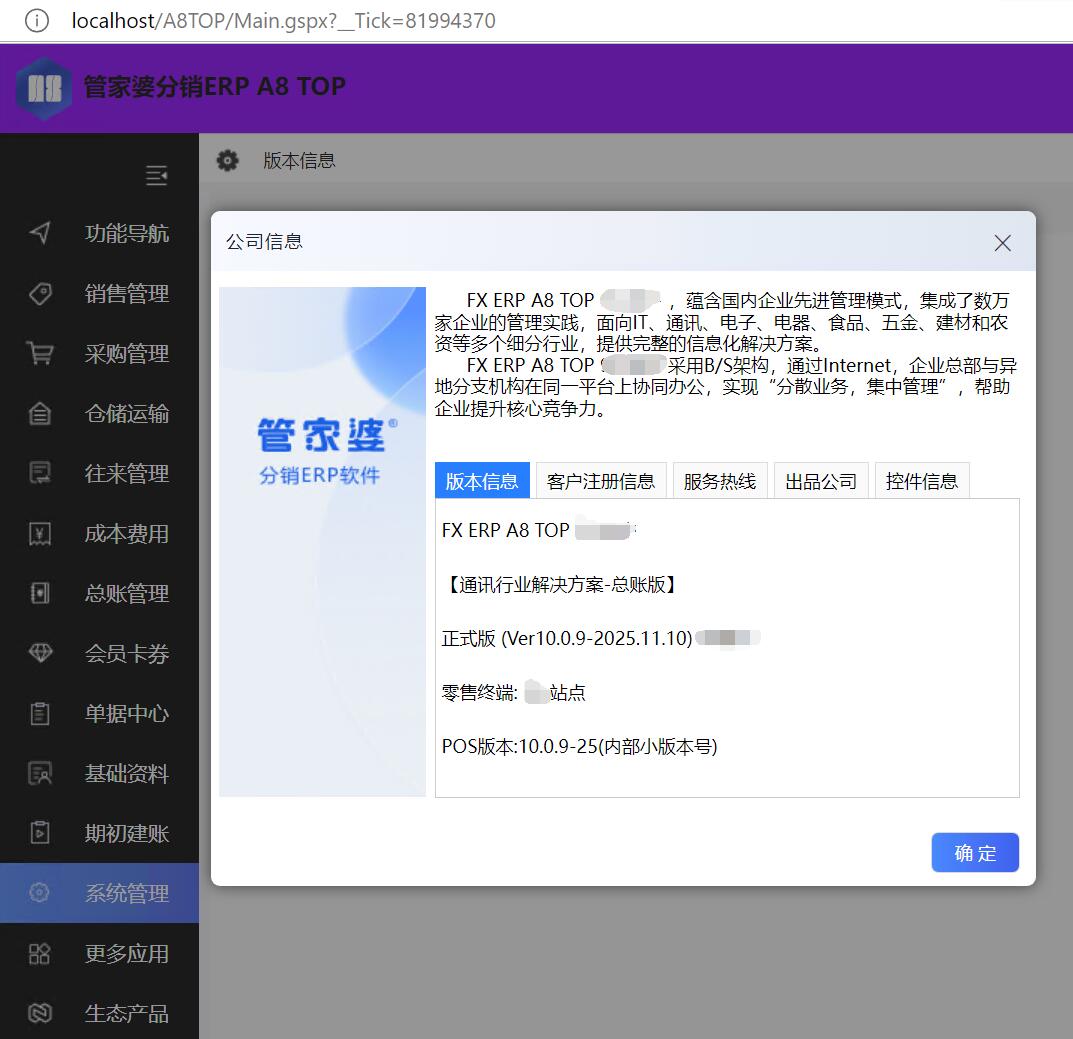Screen dimensions: 1073x1039
Task: Click the diamond icon beside 会员卡券
Action: (40, 654)
